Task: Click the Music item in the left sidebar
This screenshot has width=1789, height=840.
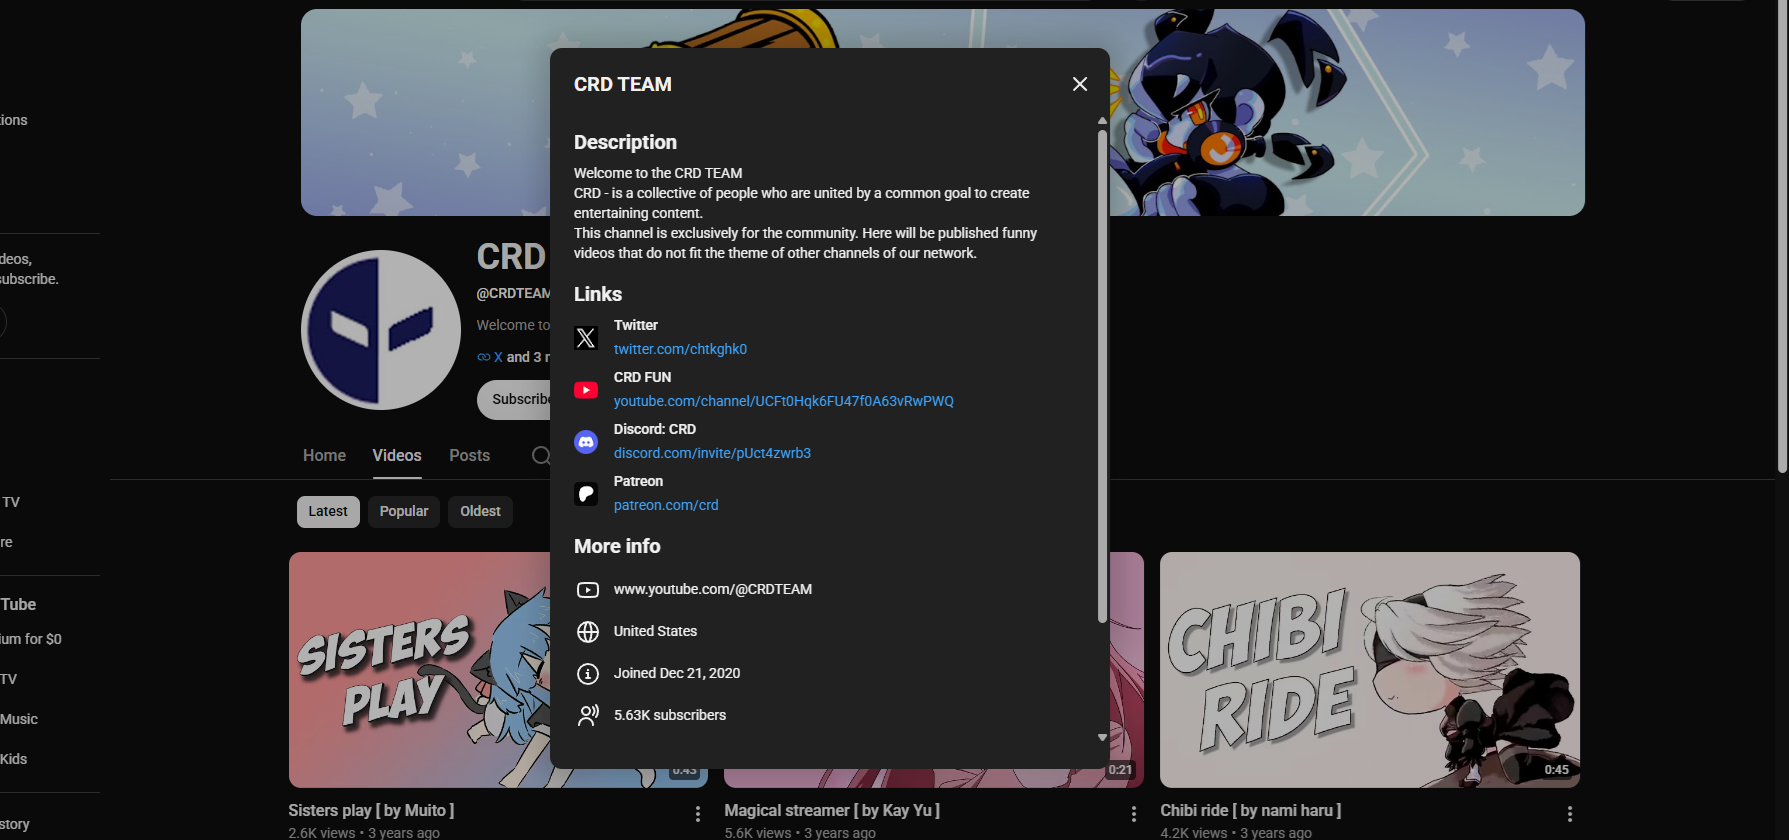Action: tap(19, 719)
